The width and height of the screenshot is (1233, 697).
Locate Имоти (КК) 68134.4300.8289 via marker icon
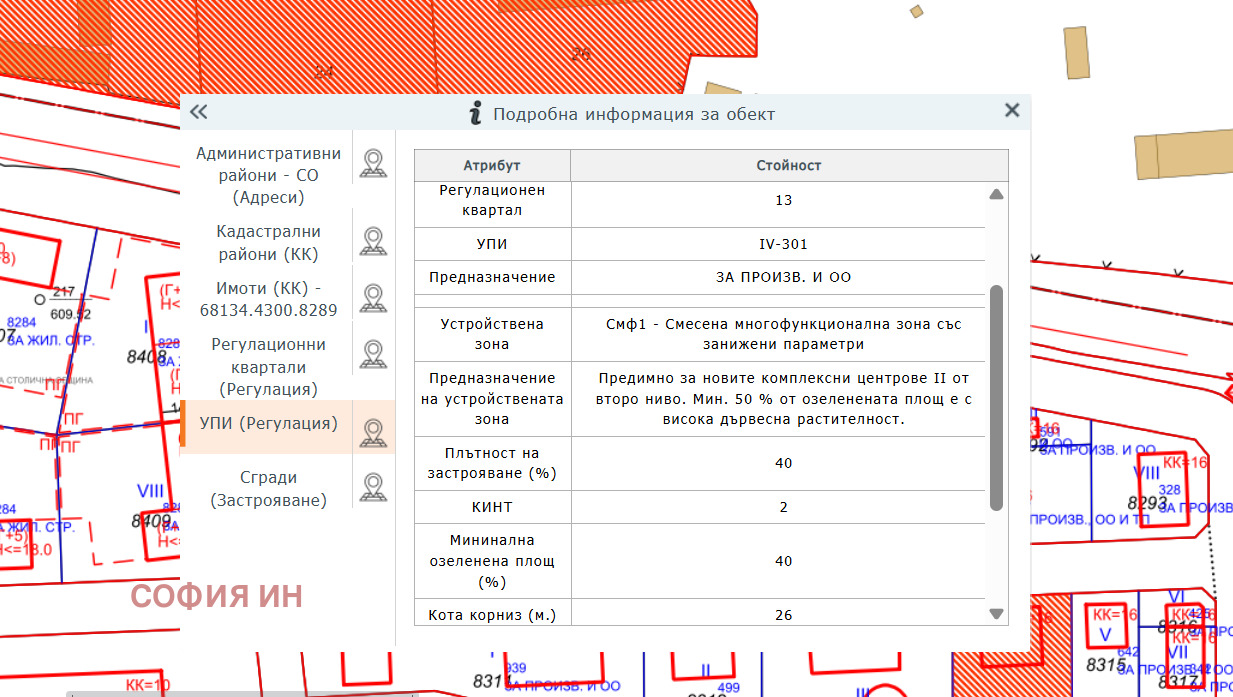pyautogui.click(x=373, y=298)
